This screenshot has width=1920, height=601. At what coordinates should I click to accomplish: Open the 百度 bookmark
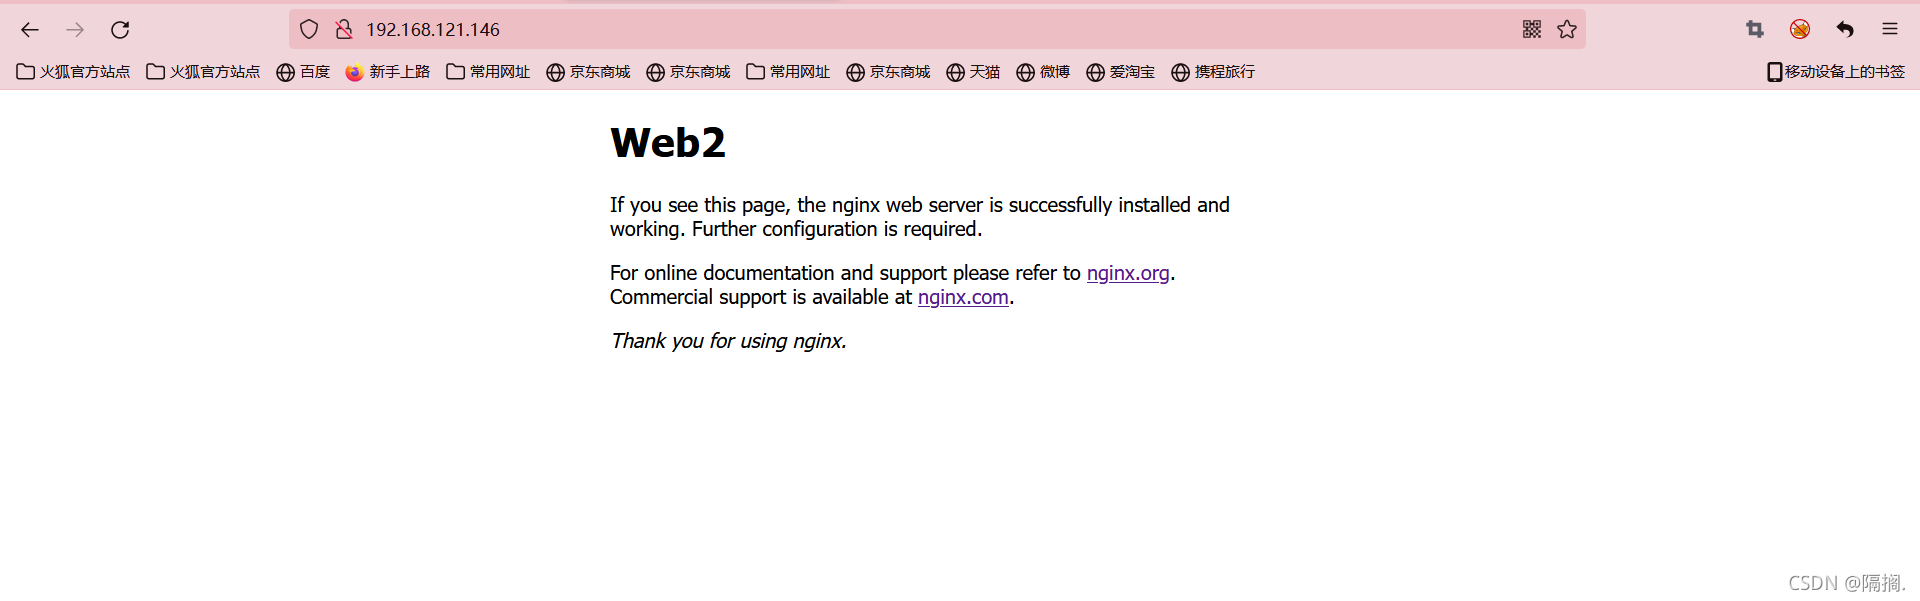point(303,72)
